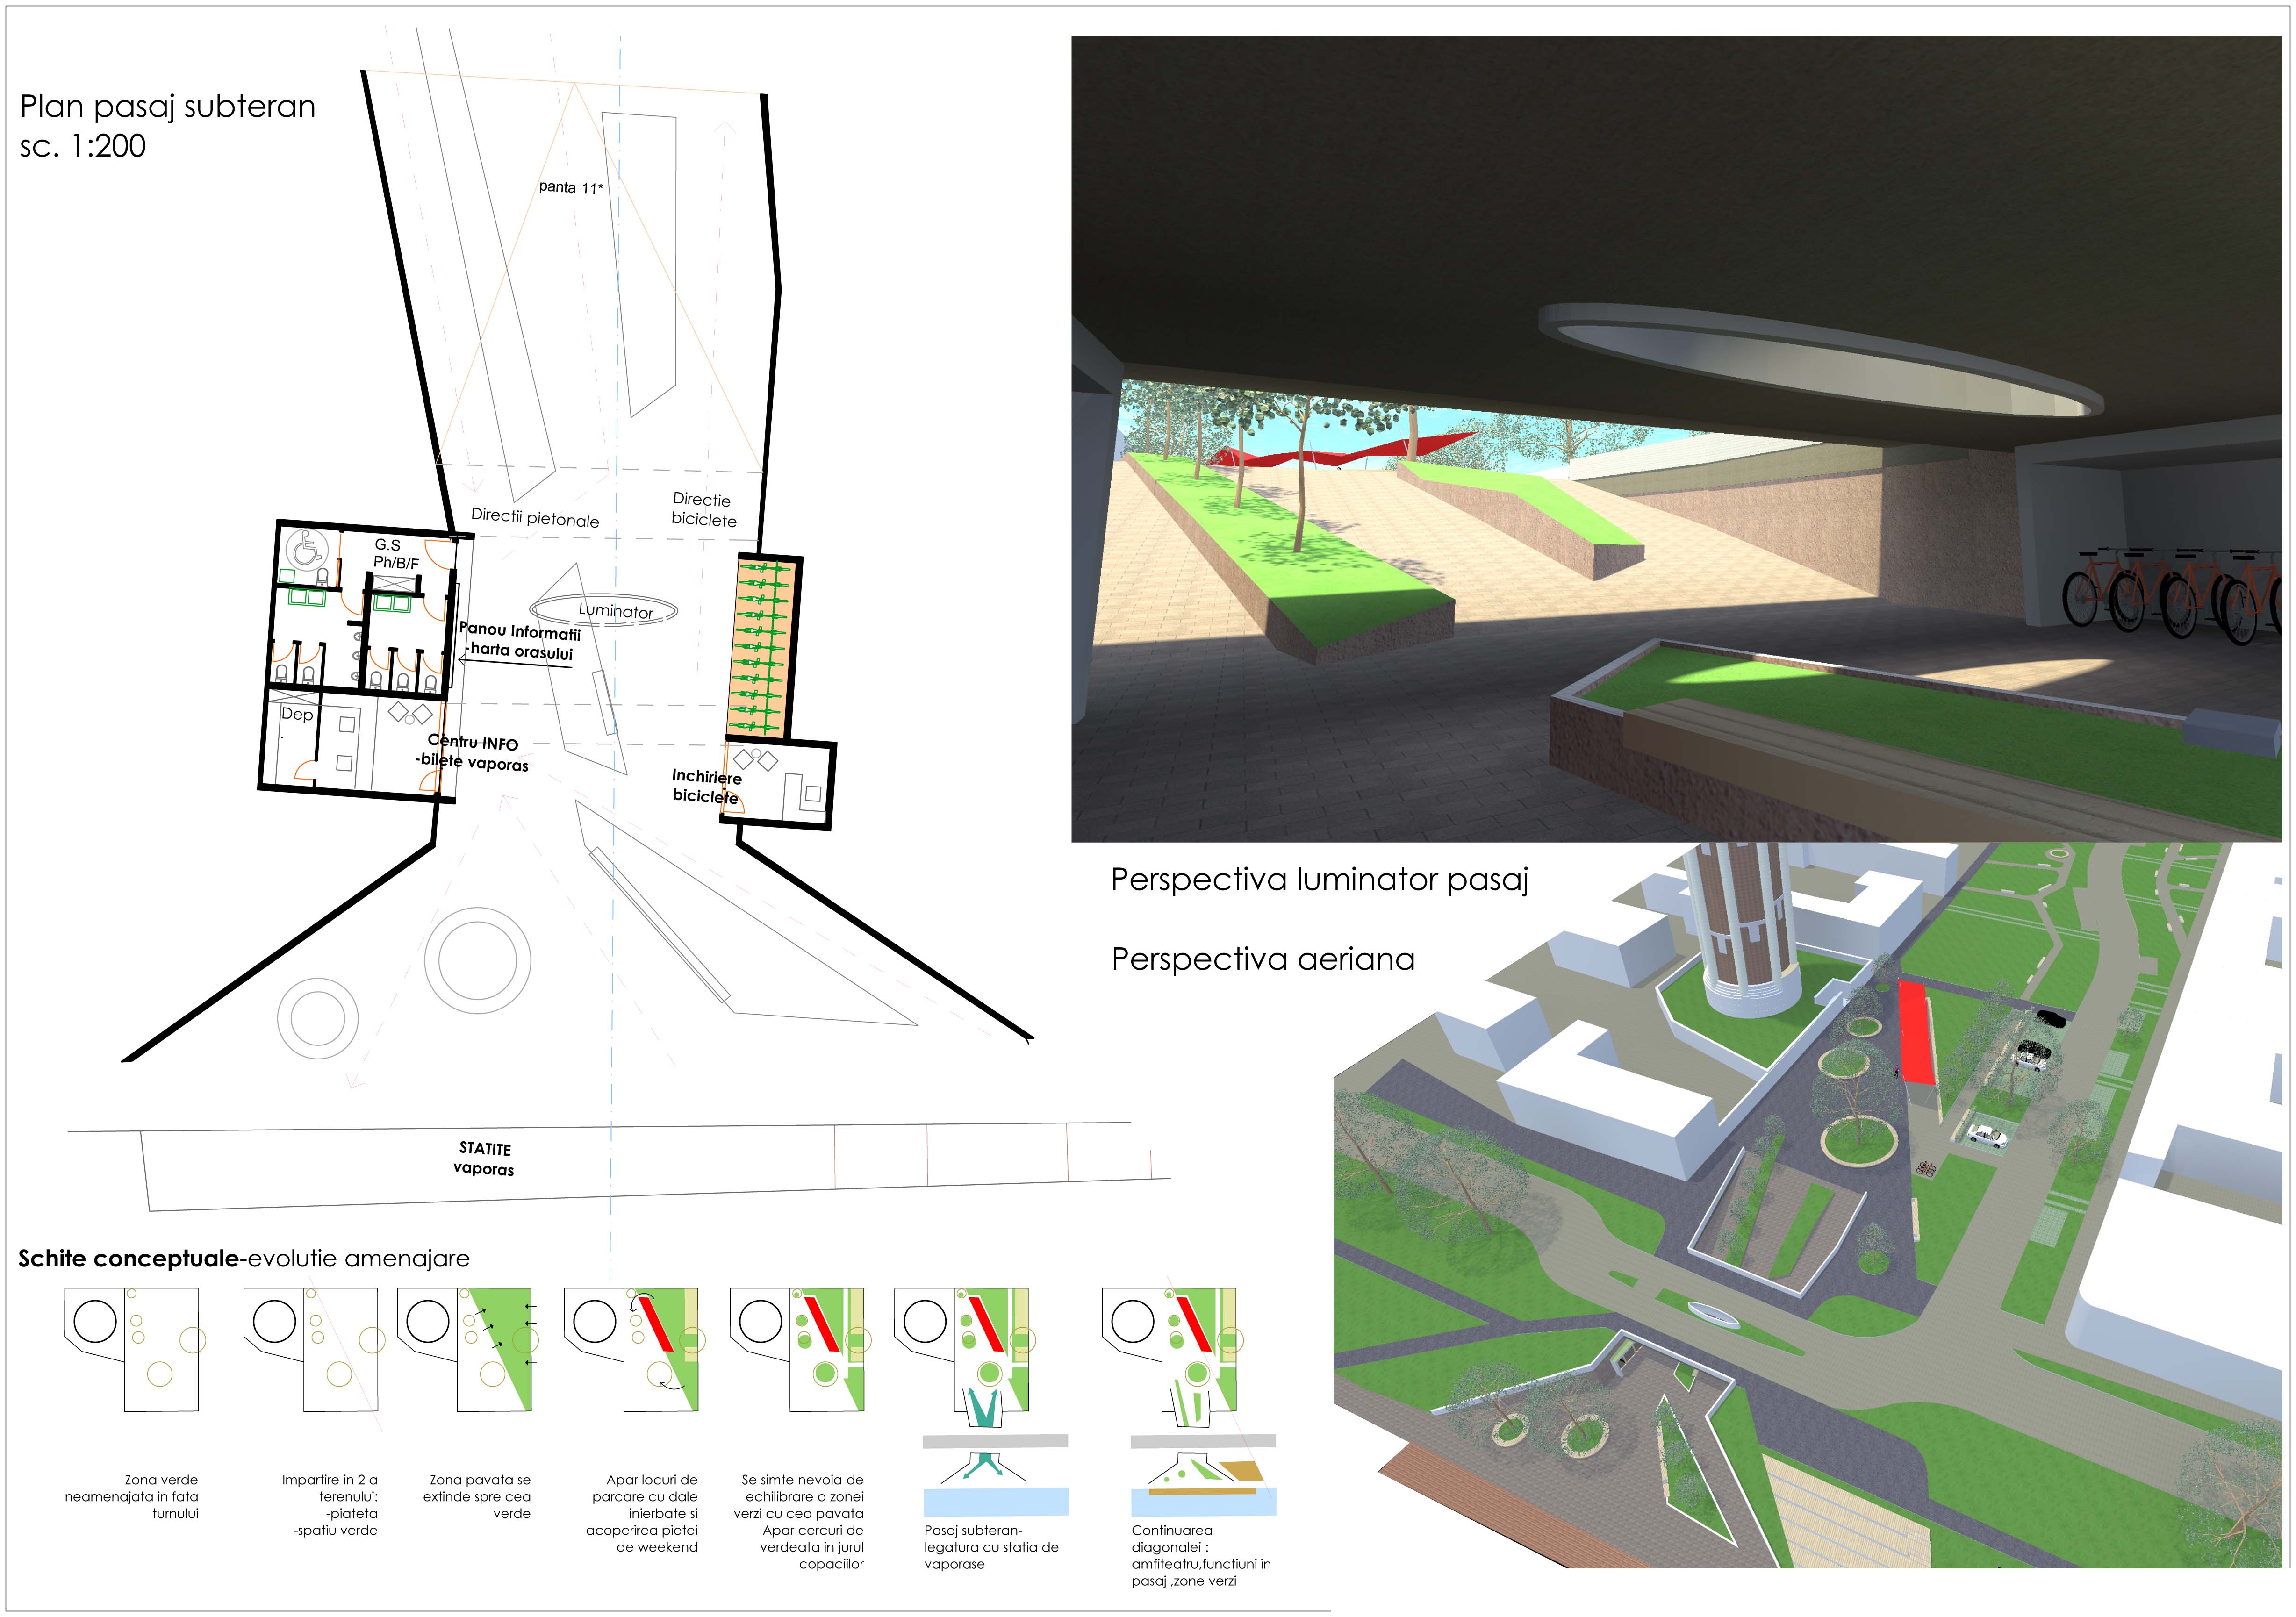Click the smaller double circle planter in plan
The height and width of the screenshot is (1617, 2296).
click(317, 1018)
